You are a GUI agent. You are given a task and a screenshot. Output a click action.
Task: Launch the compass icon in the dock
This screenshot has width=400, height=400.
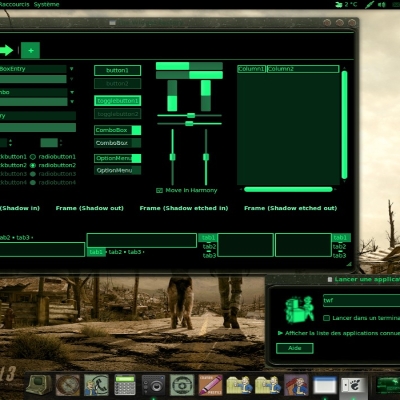tap(68, 385)
